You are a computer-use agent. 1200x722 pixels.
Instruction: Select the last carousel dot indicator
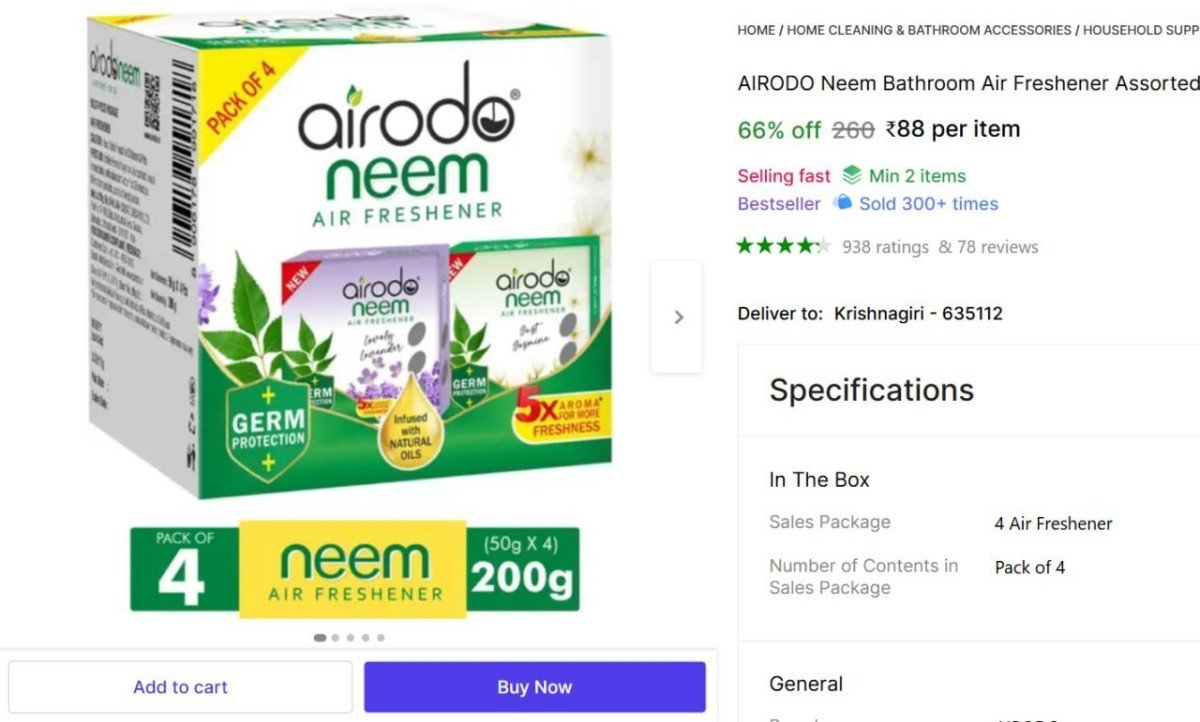click(x=379, y=637)
